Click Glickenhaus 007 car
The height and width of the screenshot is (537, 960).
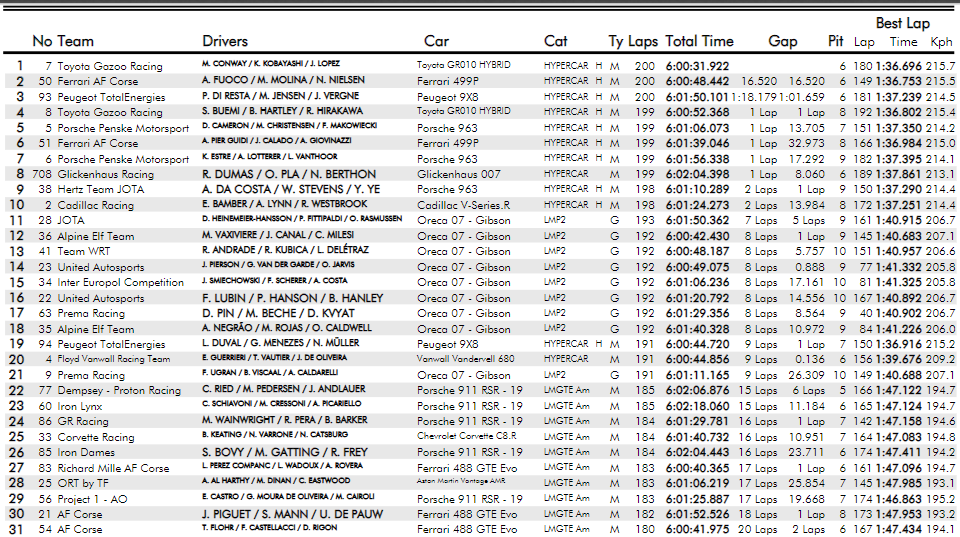[457, 175]
